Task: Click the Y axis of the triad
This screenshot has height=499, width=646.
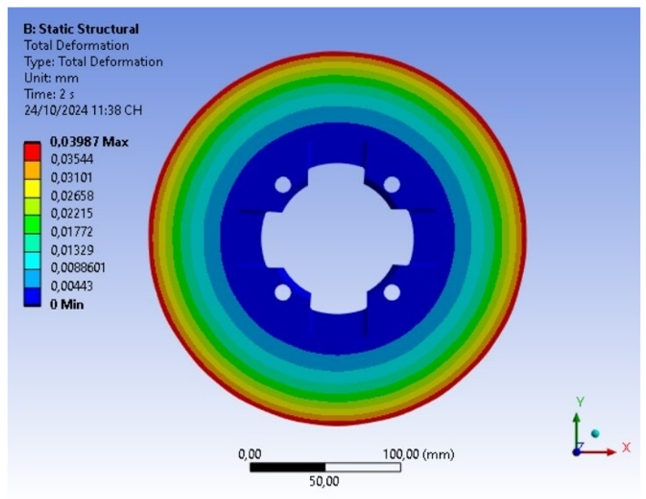Action: pyautogui.click(x=577, y=431)
